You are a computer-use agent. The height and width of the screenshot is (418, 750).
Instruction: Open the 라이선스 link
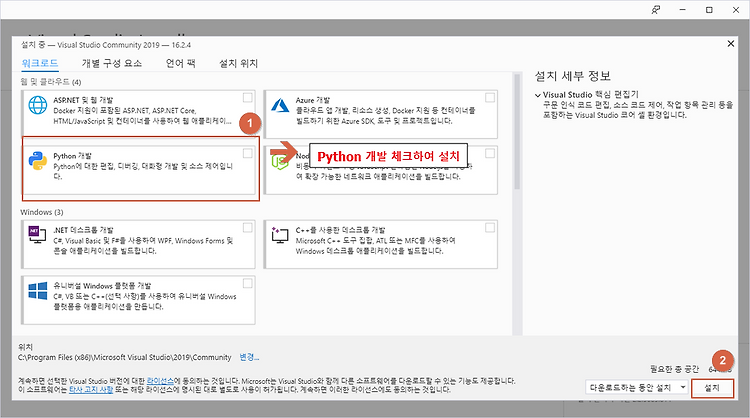[160, 381]
